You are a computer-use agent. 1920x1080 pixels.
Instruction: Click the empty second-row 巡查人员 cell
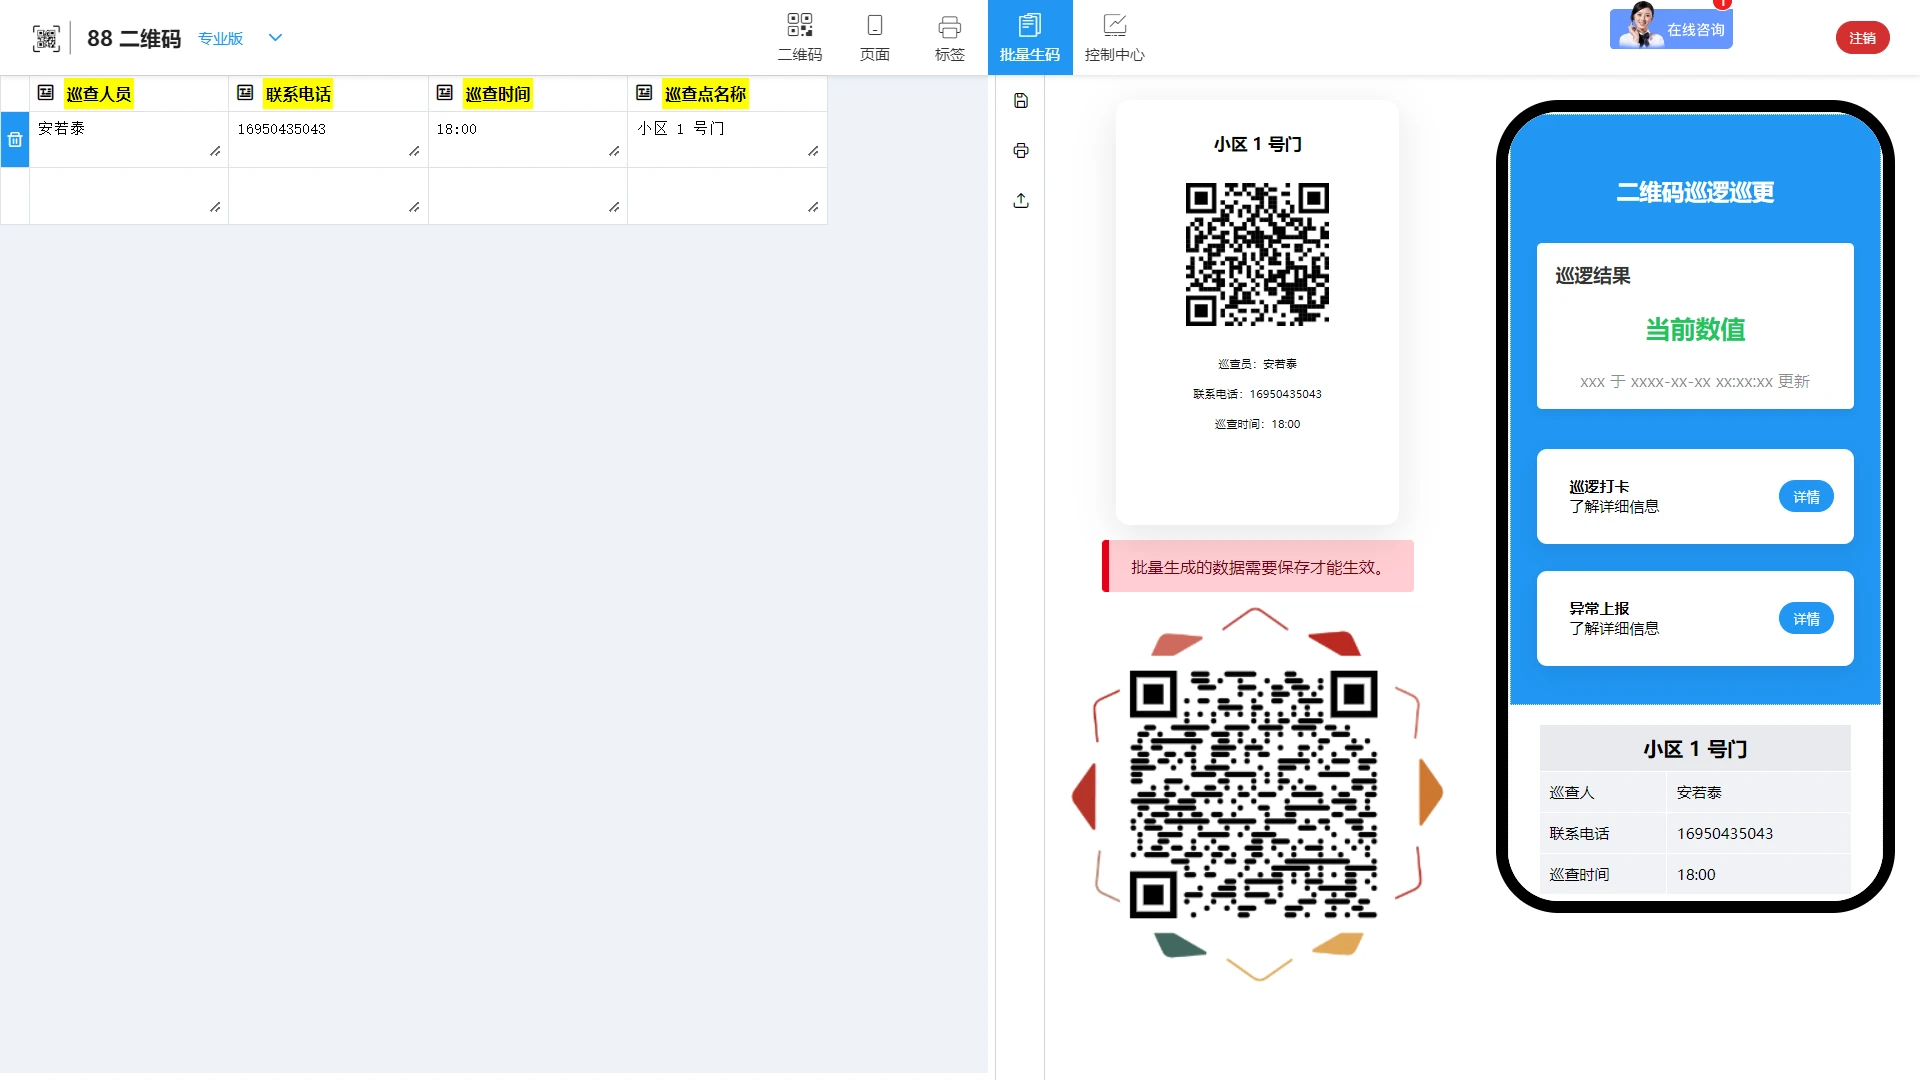pyautogui.click(x=129, y=195)
